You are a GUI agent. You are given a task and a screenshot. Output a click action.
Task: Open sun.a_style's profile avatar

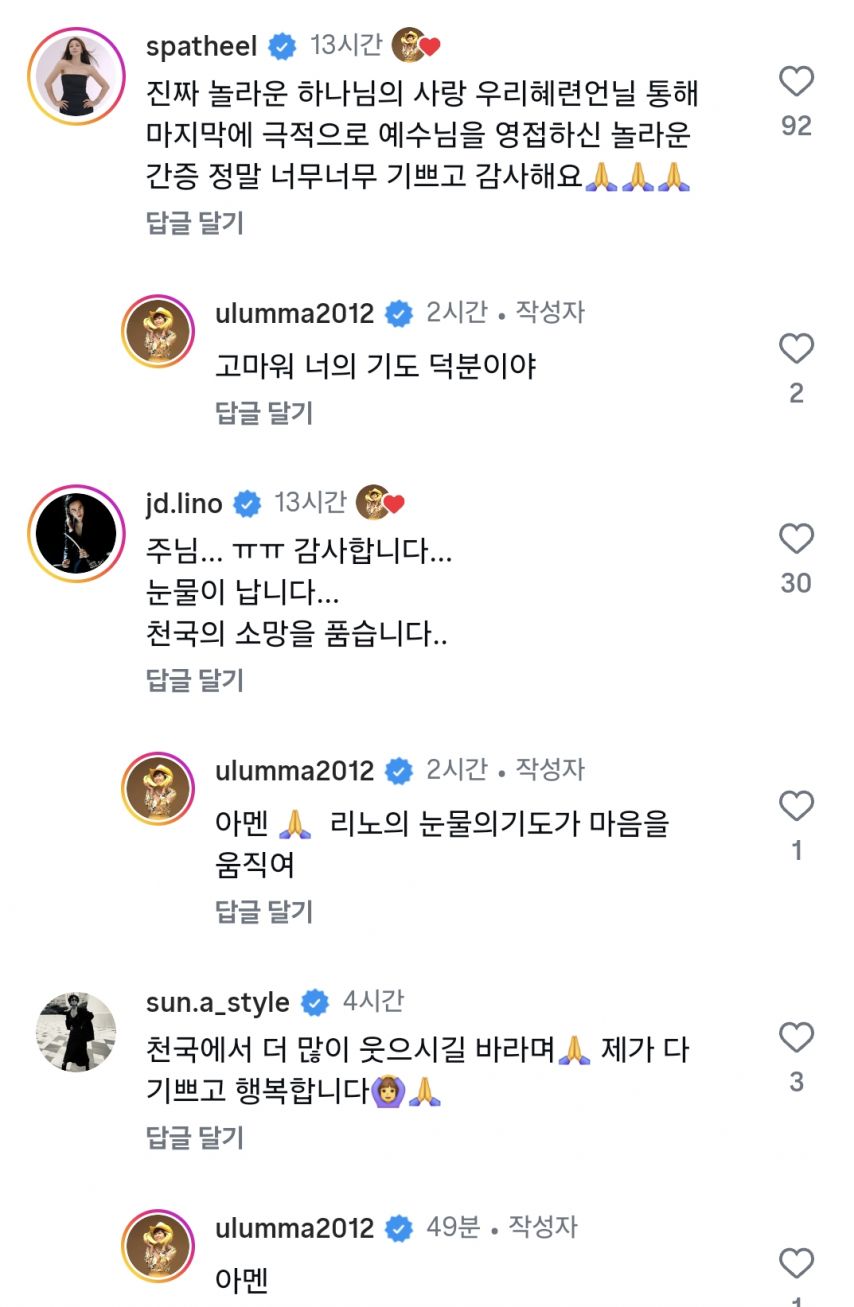(76, 1031)
